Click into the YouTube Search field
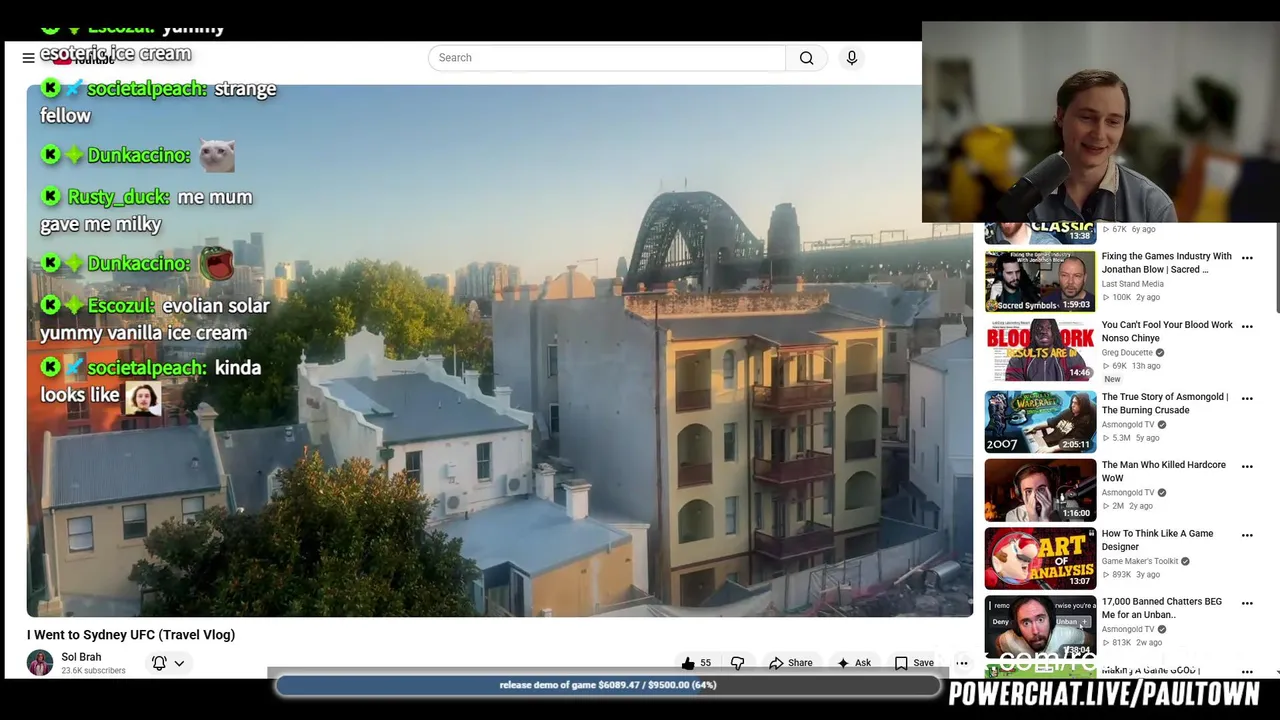The image size is (1280, 720). (x=607, y=58)
